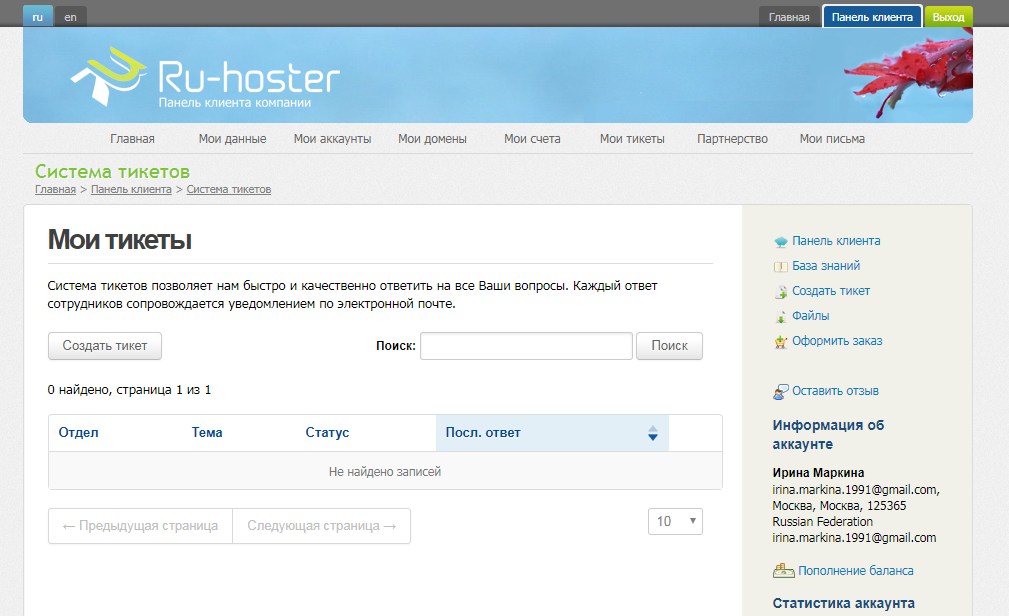Open Оформить заказ sidebar link
Screen dimensions: 1009x616
click(x=837, y=341)
